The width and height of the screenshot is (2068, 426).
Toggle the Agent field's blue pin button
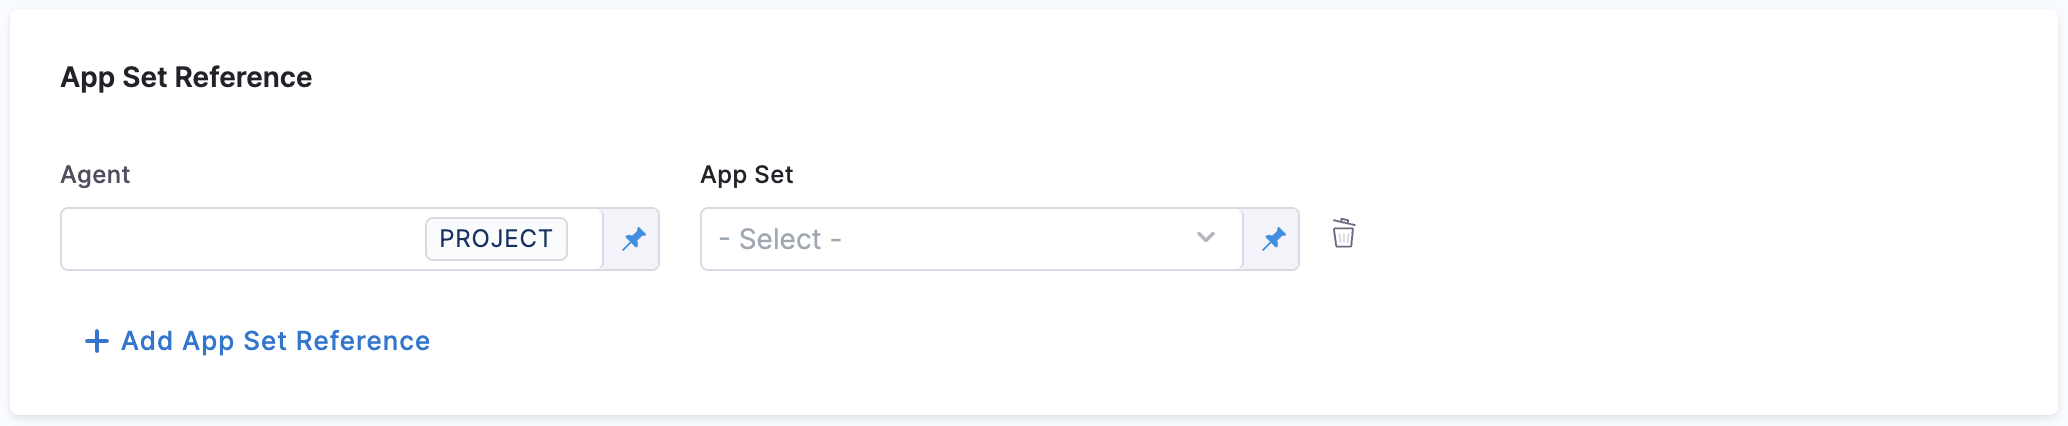click(633, 239)
